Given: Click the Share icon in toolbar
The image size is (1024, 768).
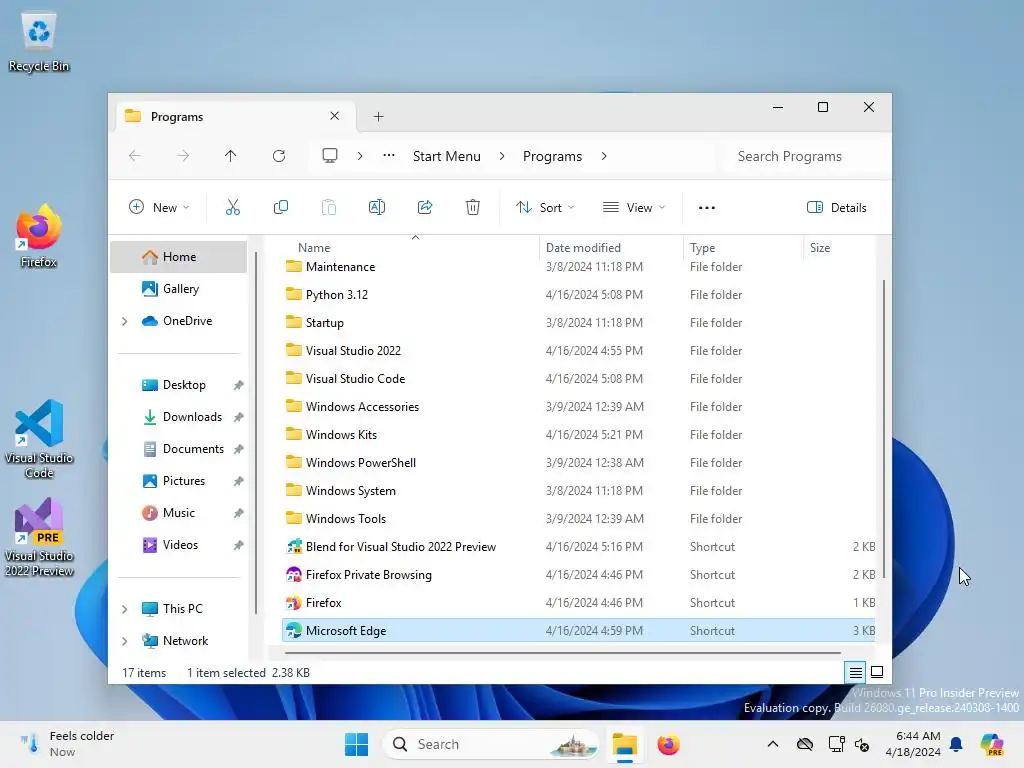Looking at the screenshot, I should pyautogui.click(x=425, y=207).
